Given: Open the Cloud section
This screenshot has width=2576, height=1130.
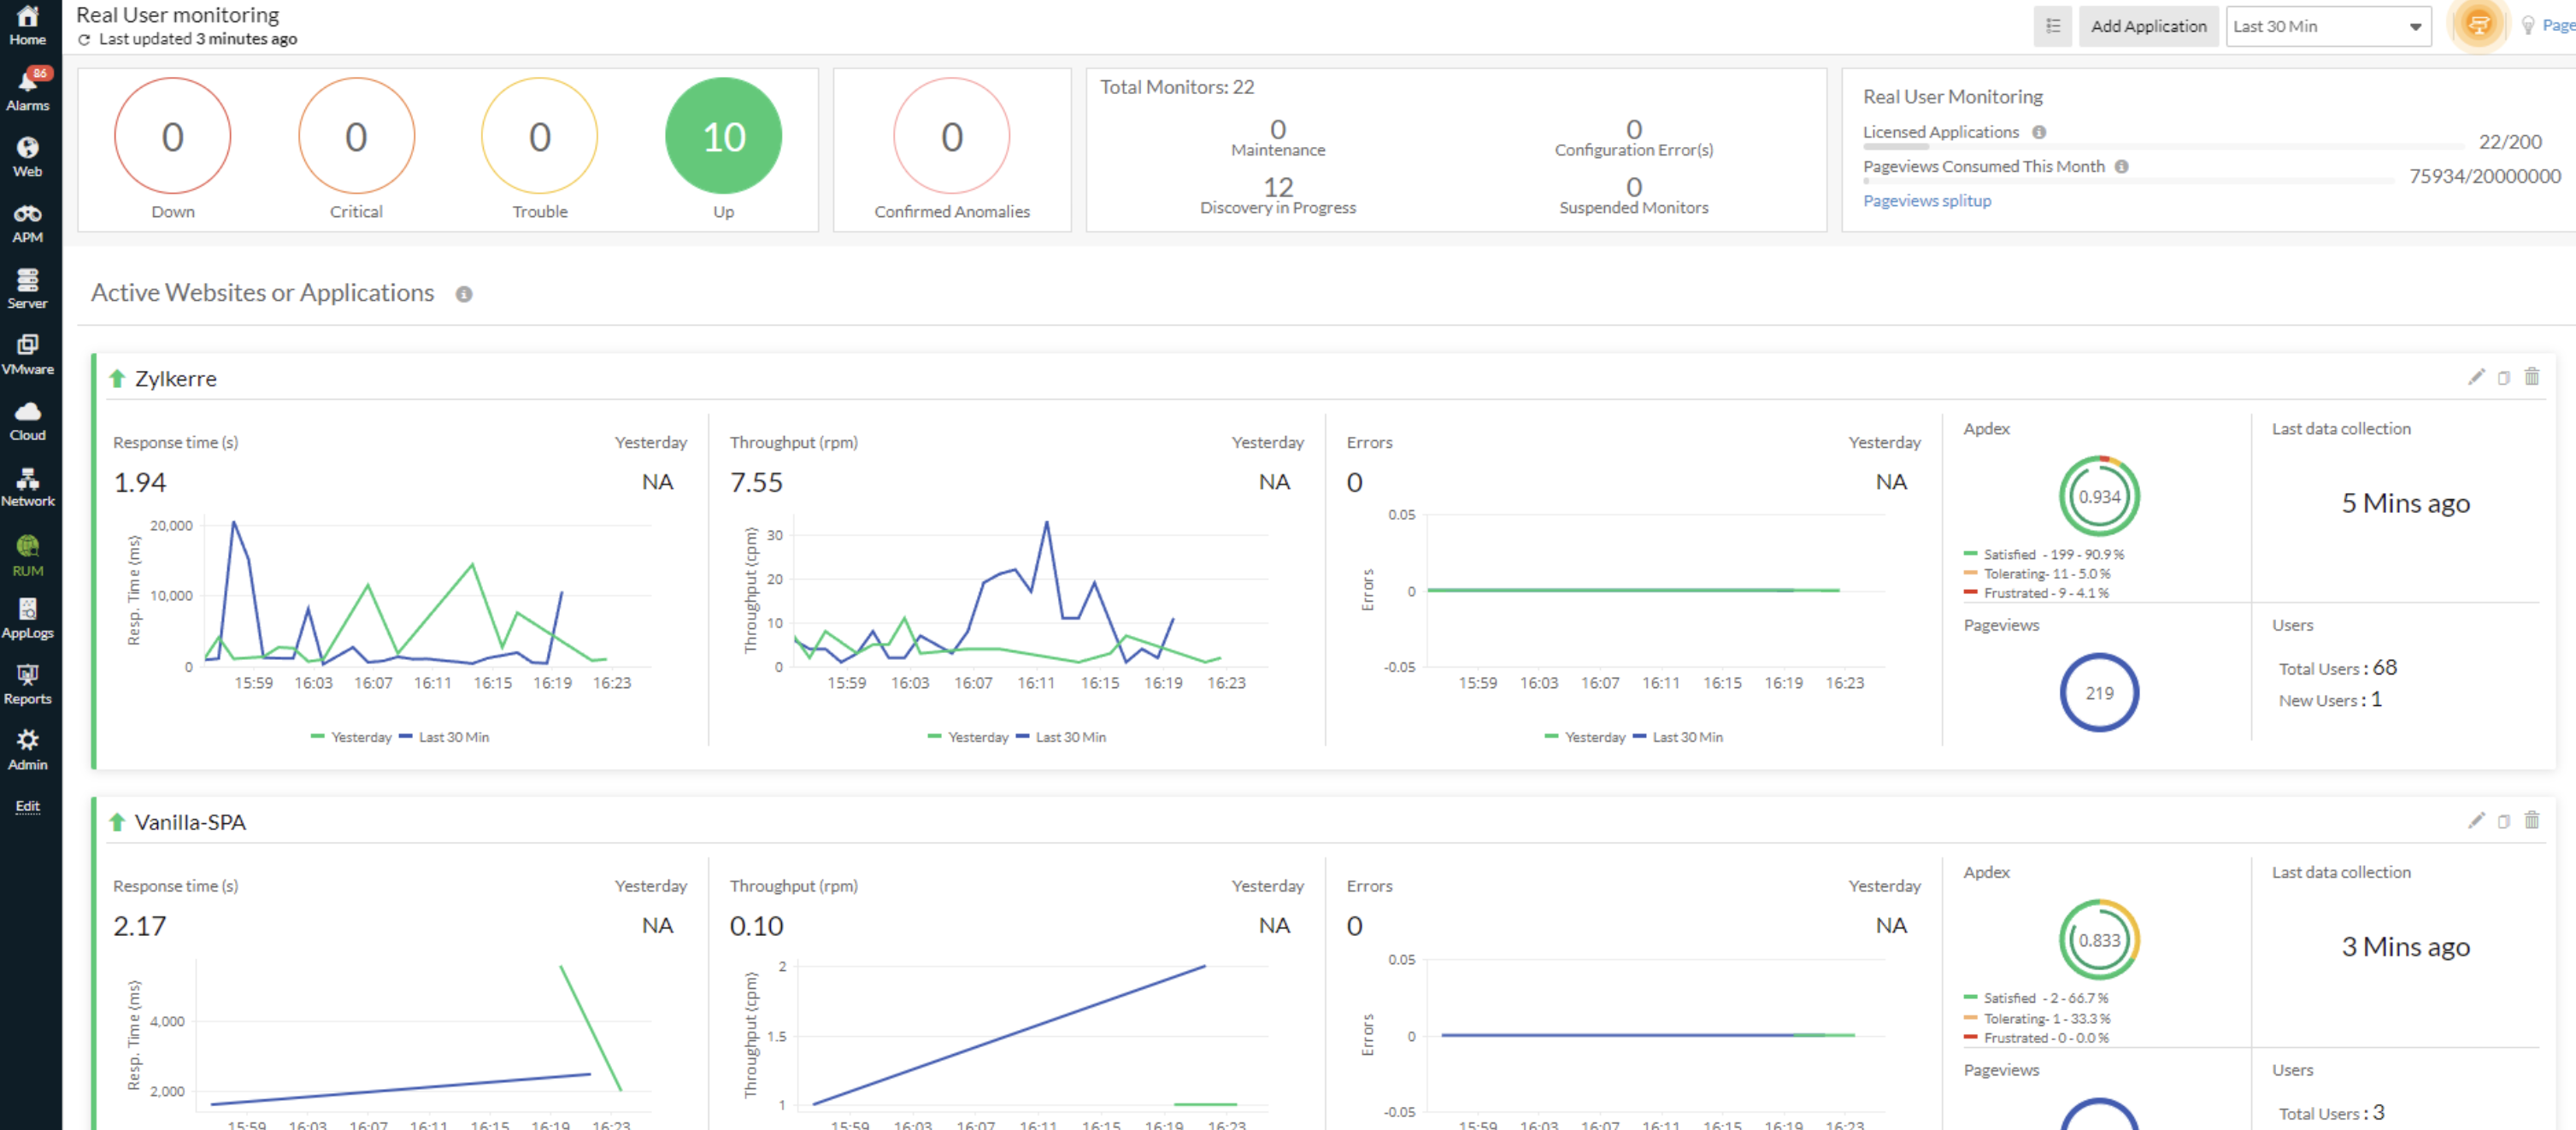Looking at the screenshot, I should click(28, 421).
